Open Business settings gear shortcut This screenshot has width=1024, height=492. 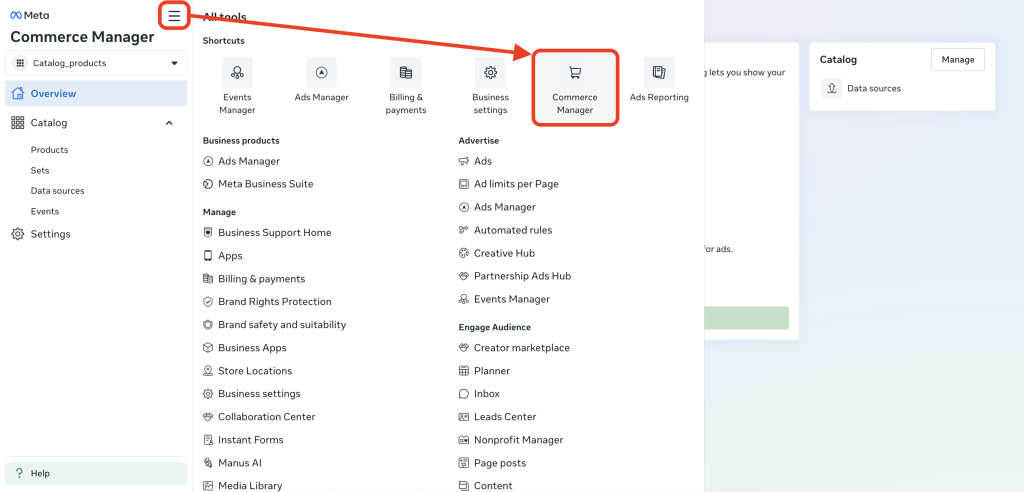[490, 73]
